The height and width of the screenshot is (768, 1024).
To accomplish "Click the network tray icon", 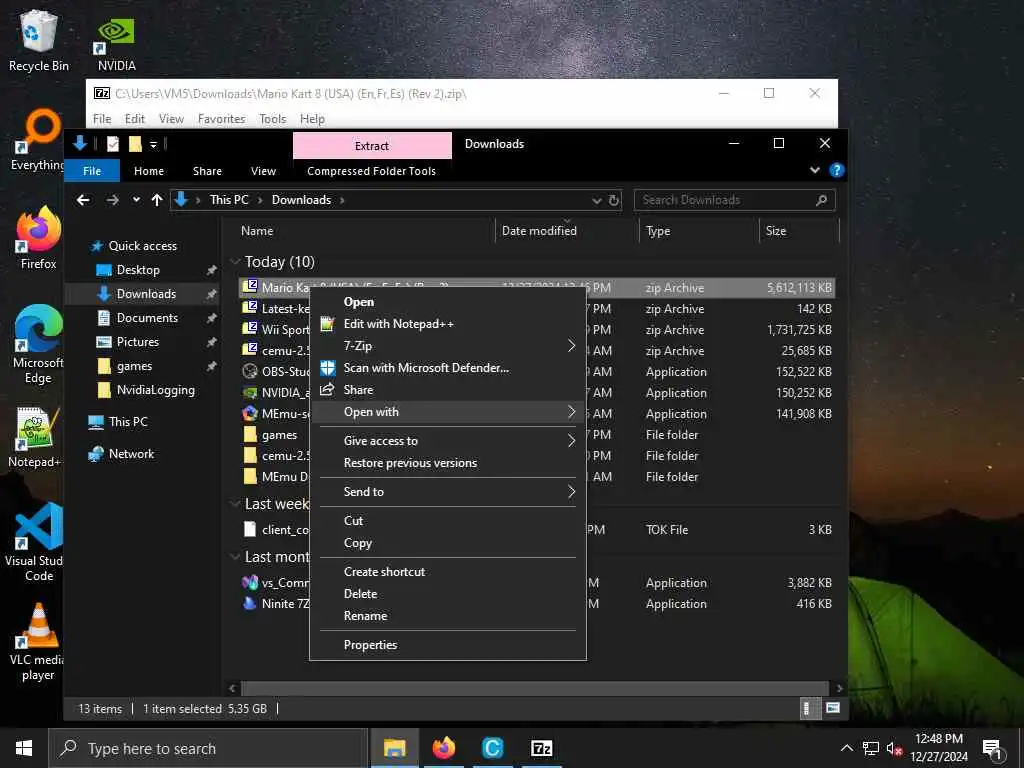I will 871,749.
